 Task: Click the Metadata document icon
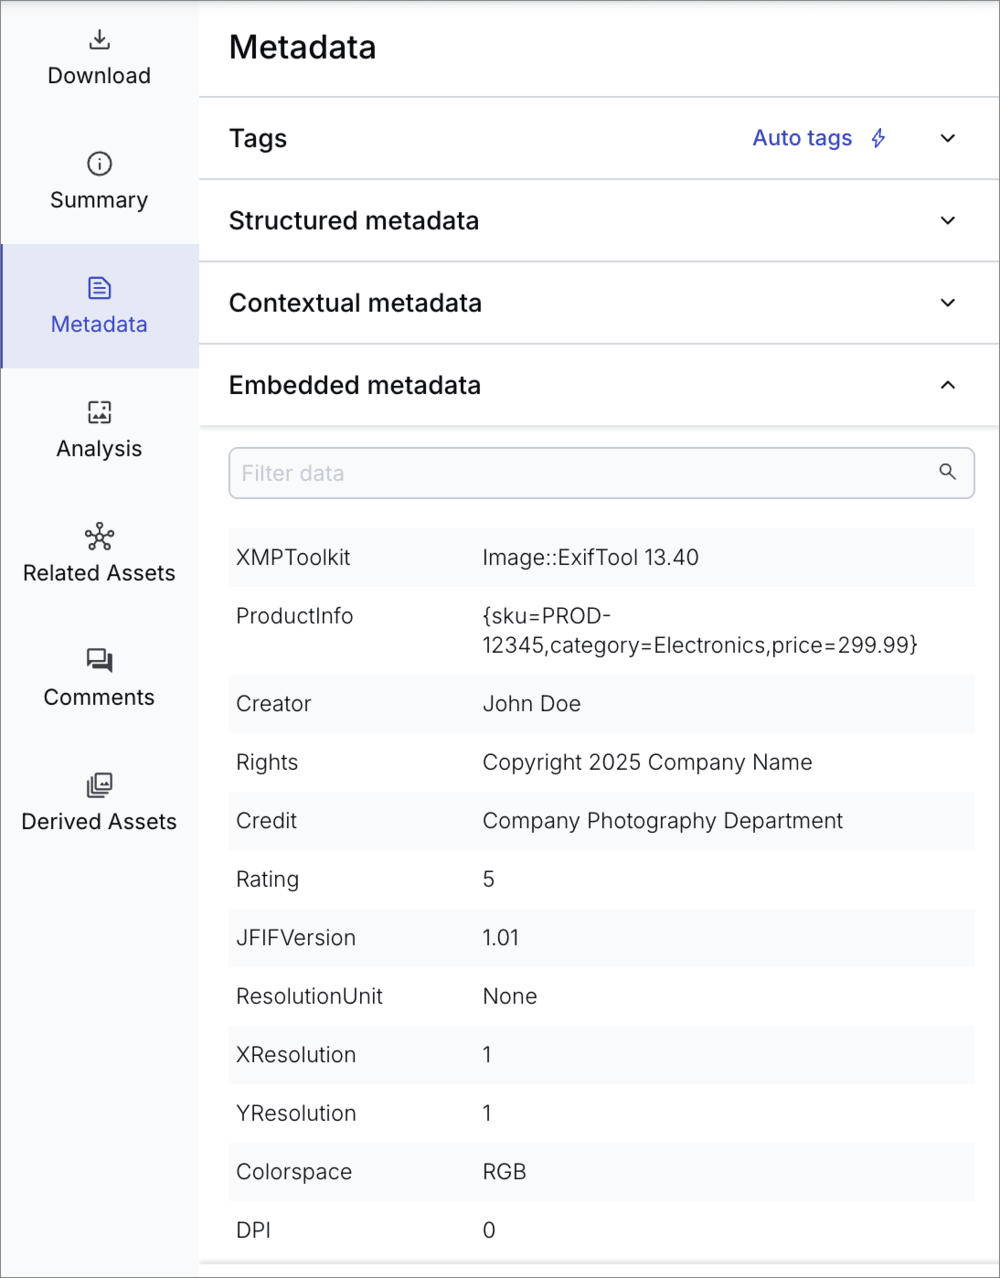point(99,286)
